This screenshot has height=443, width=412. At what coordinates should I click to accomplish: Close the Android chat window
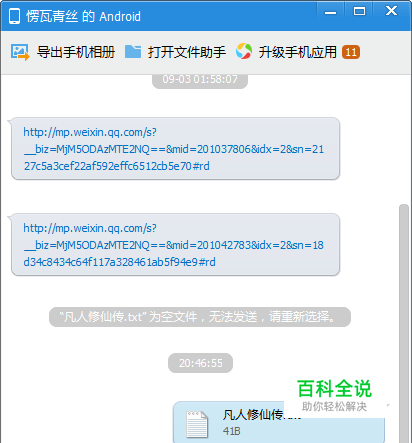(x=391, y=11)
